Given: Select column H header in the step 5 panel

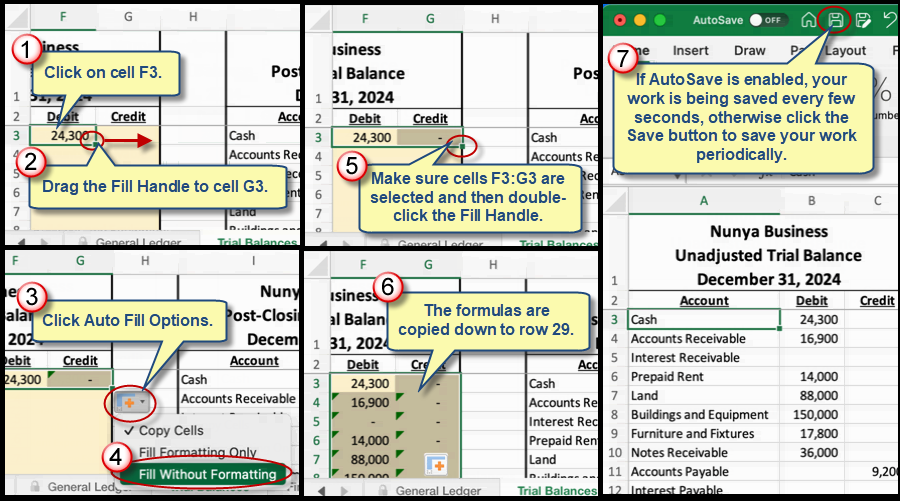Looking at the screenshot, I should (x=495, y=19).
